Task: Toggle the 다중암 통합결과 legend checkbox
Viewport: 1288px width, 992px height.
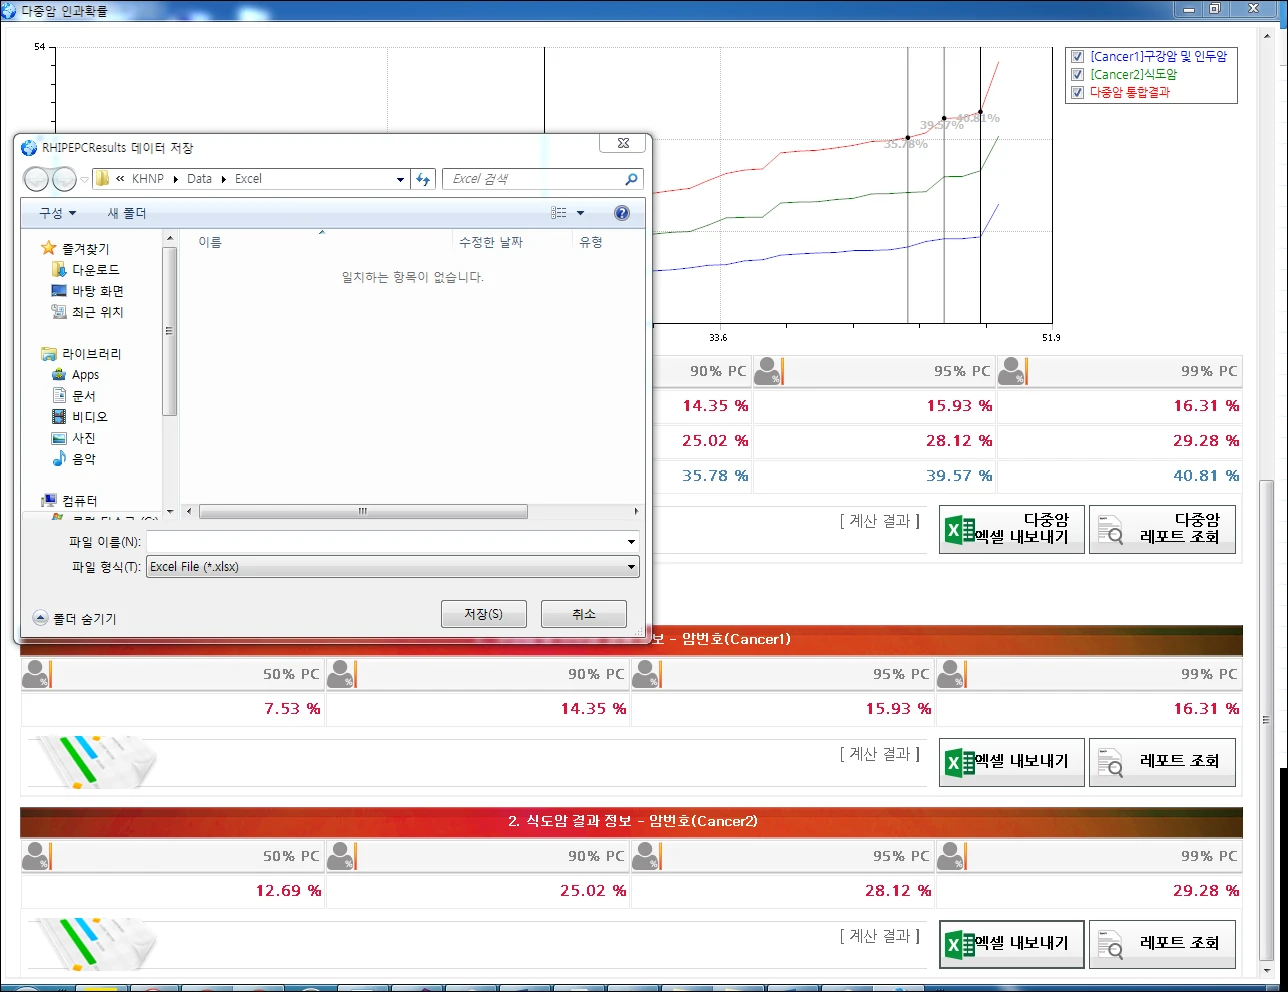Action: (1077, 93)
